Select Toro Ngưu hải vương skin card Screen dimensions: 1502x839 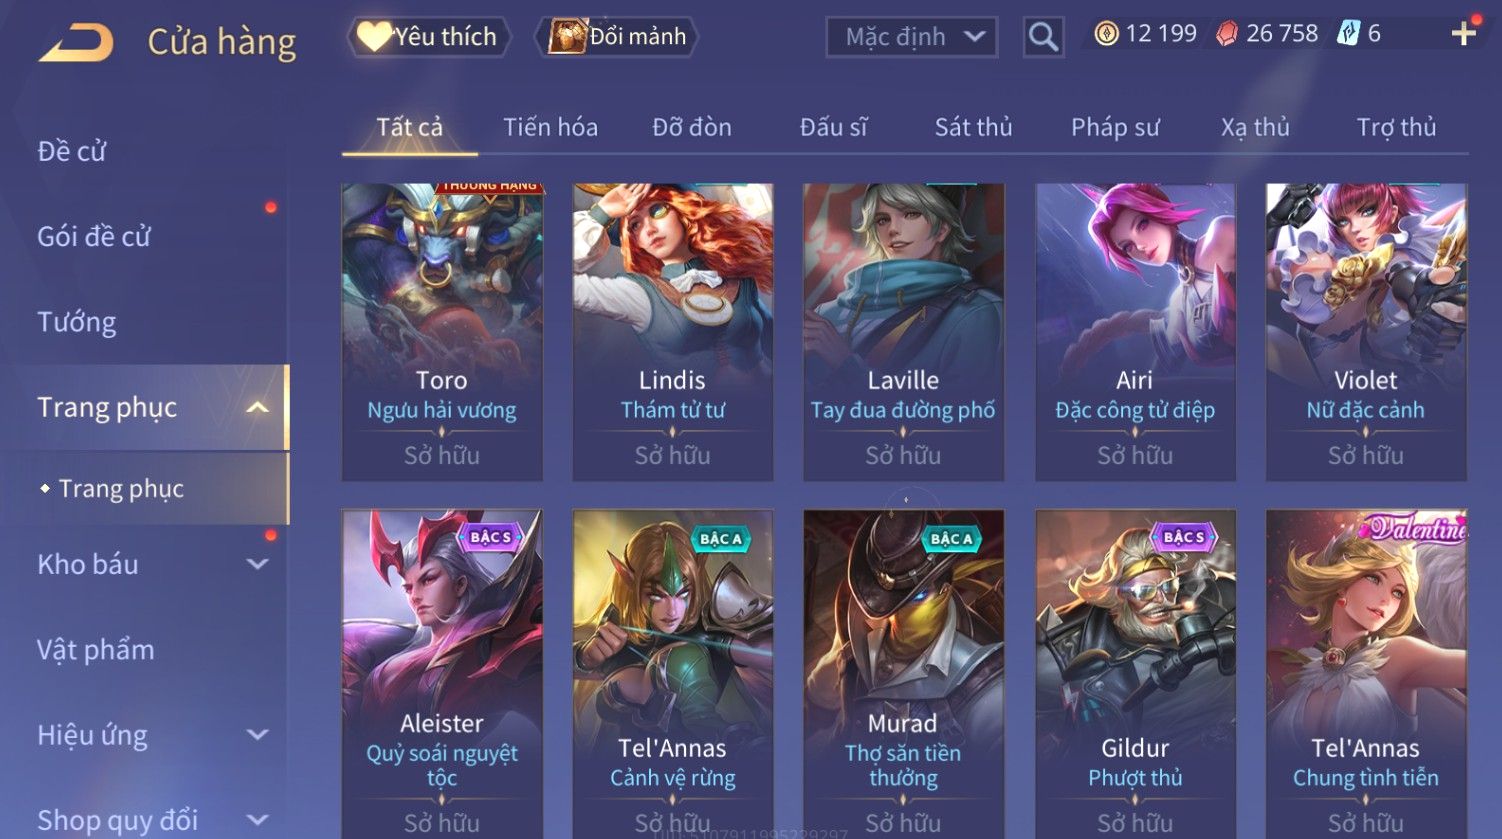pyautogui.click(x=442, y=332)
